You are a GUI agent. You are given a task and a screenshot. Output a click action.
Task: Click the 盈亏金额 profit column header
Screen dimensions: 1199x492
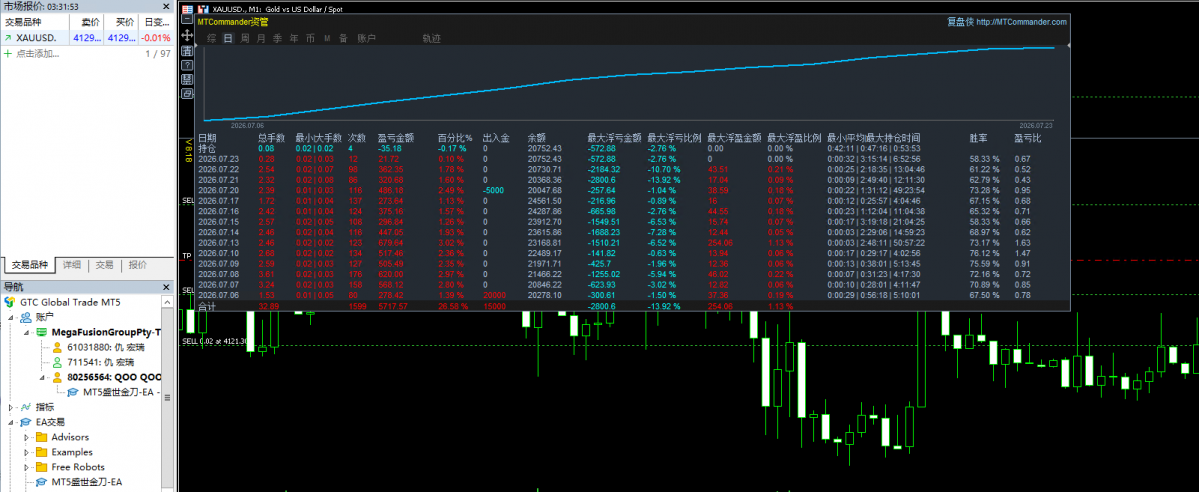(x=396, y=138)
